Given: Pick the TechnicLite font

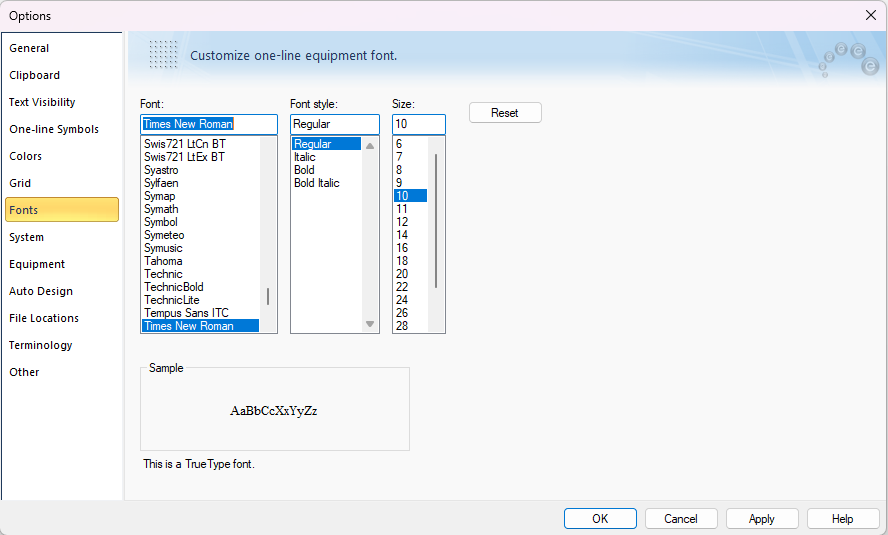Looking at the screenshot, I should coord(200,300).
